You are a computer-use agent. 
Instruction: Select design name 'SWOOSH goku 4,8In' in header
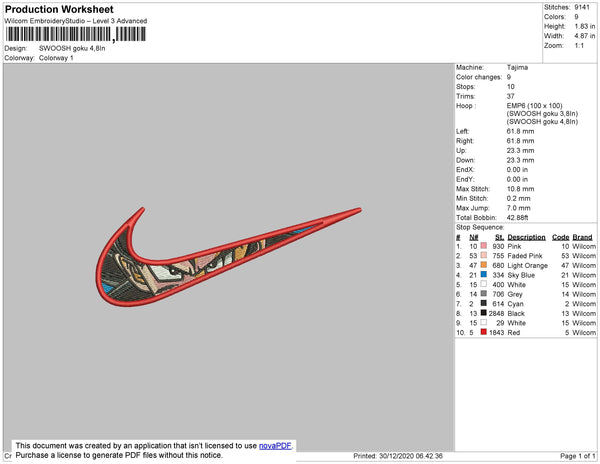coord(72,49)
